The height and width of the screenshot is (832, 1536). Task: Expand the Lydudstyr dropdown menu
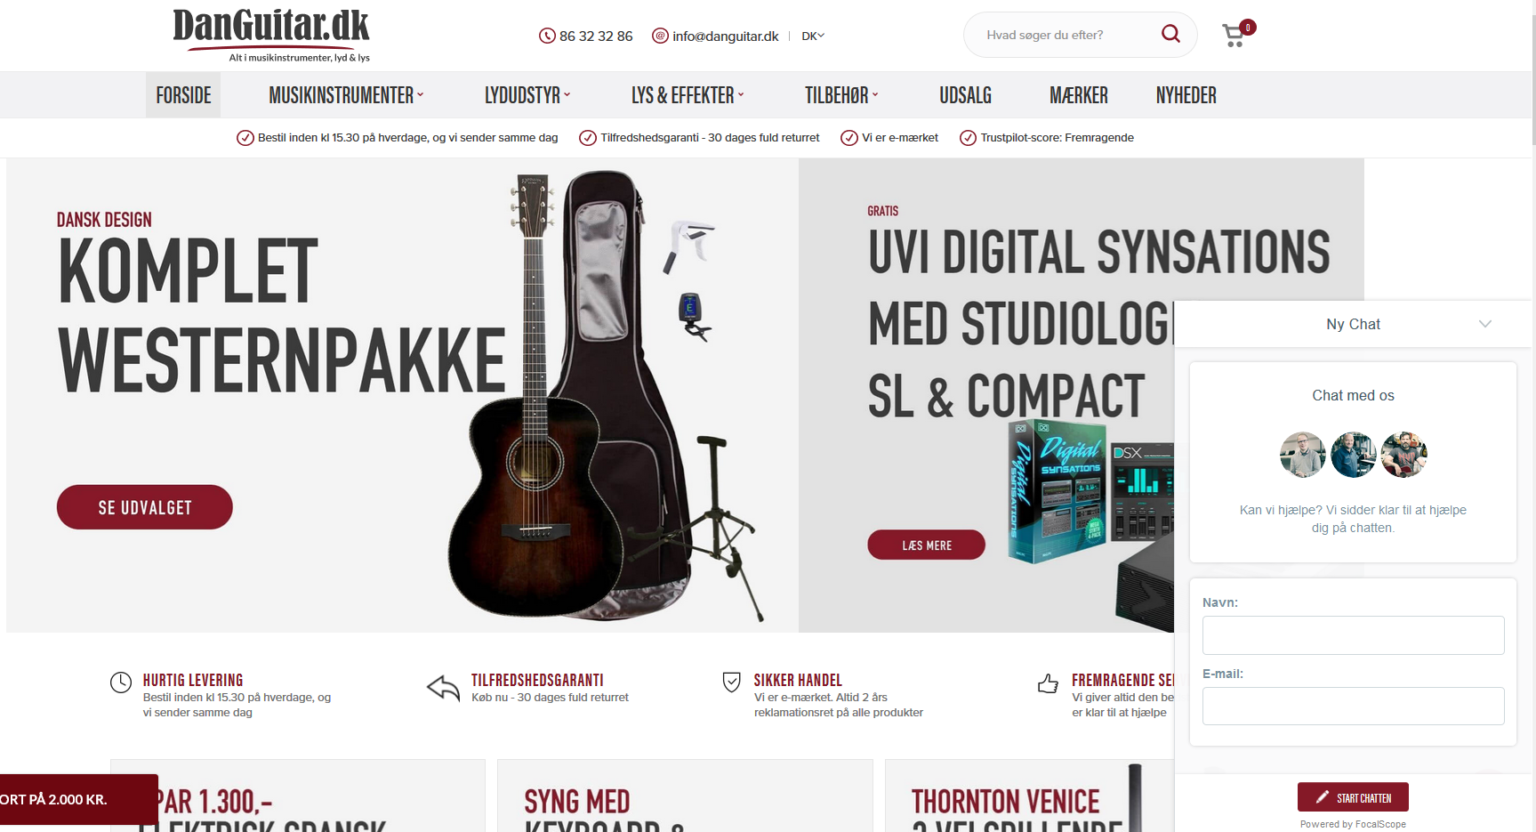tap(527, 95)
